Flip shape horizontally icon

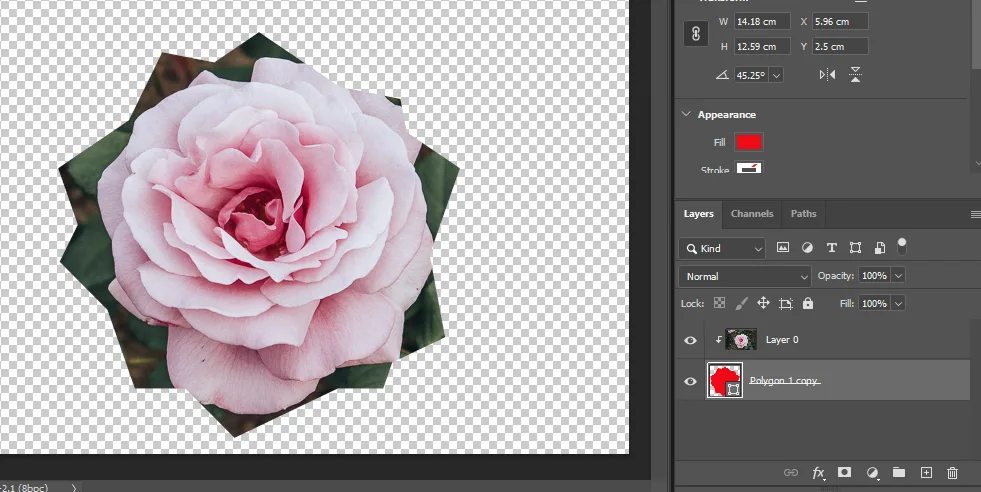pyautogui.click(x=827, y=74)
